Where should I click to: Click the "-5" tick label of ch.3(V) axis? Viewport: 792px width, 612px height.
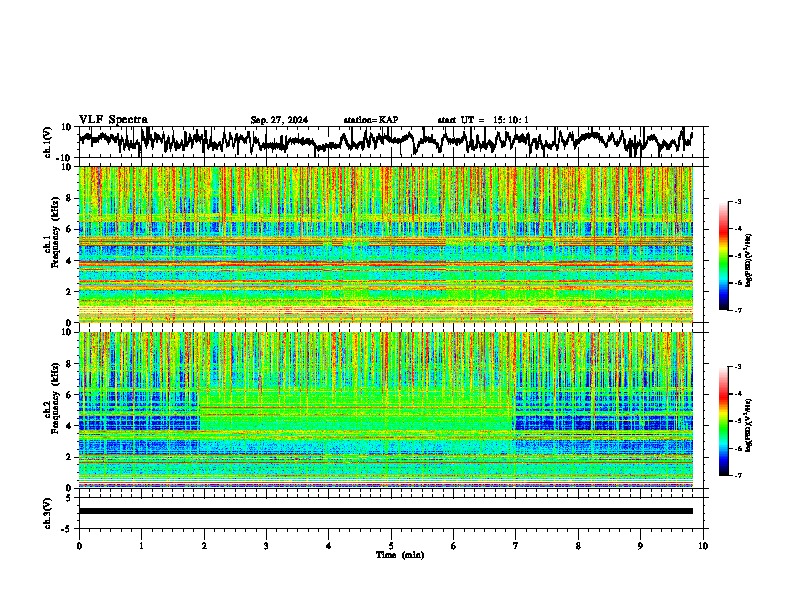[68, 529]
